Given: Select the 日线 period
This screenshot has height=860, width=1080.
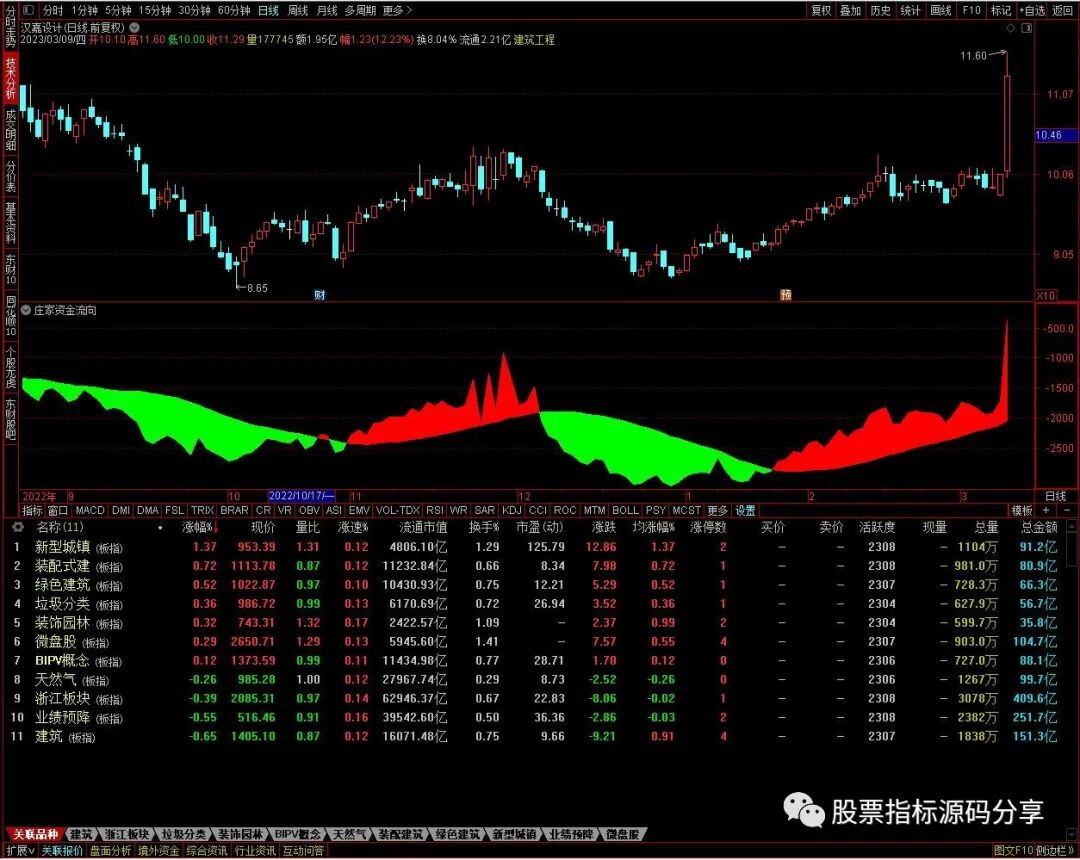Looking at the screenshot, I should pos(269,10).
